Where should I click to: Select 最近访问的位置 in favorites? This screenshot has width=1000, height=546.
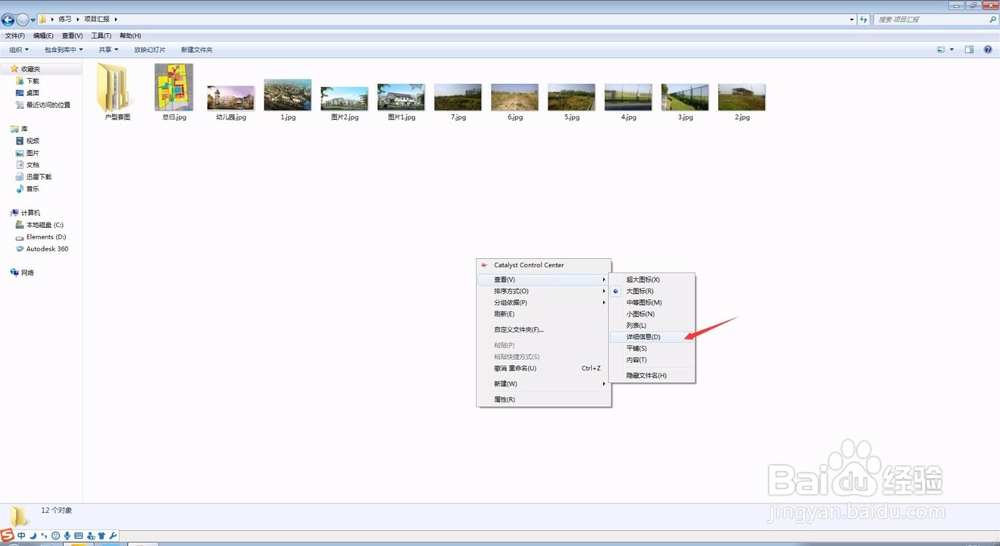pyautogui.click(x=48, y=105)
